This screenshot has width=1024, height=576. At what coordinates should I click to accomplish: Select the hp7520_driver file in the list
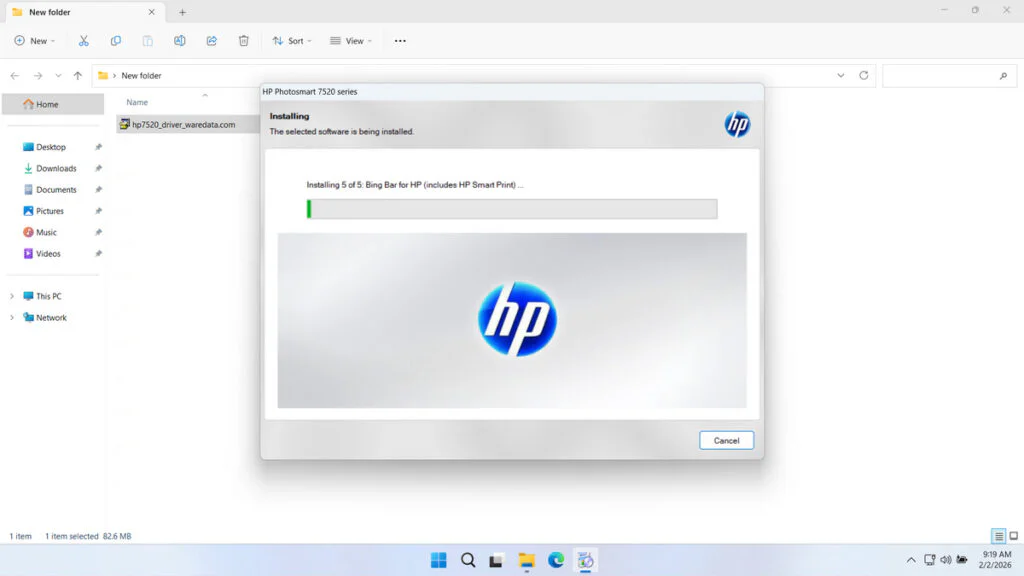185,124
